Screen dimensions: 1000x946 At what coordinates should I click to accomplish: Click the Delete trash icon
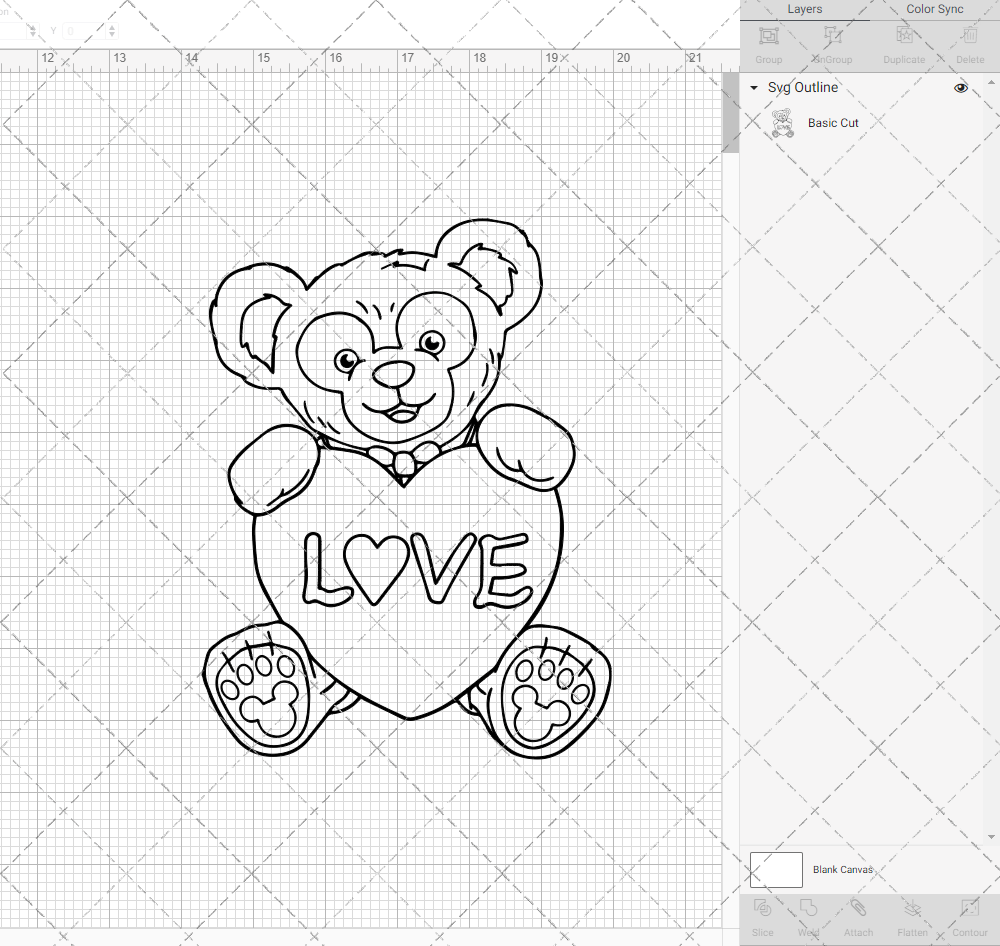(x=970, y=36)
